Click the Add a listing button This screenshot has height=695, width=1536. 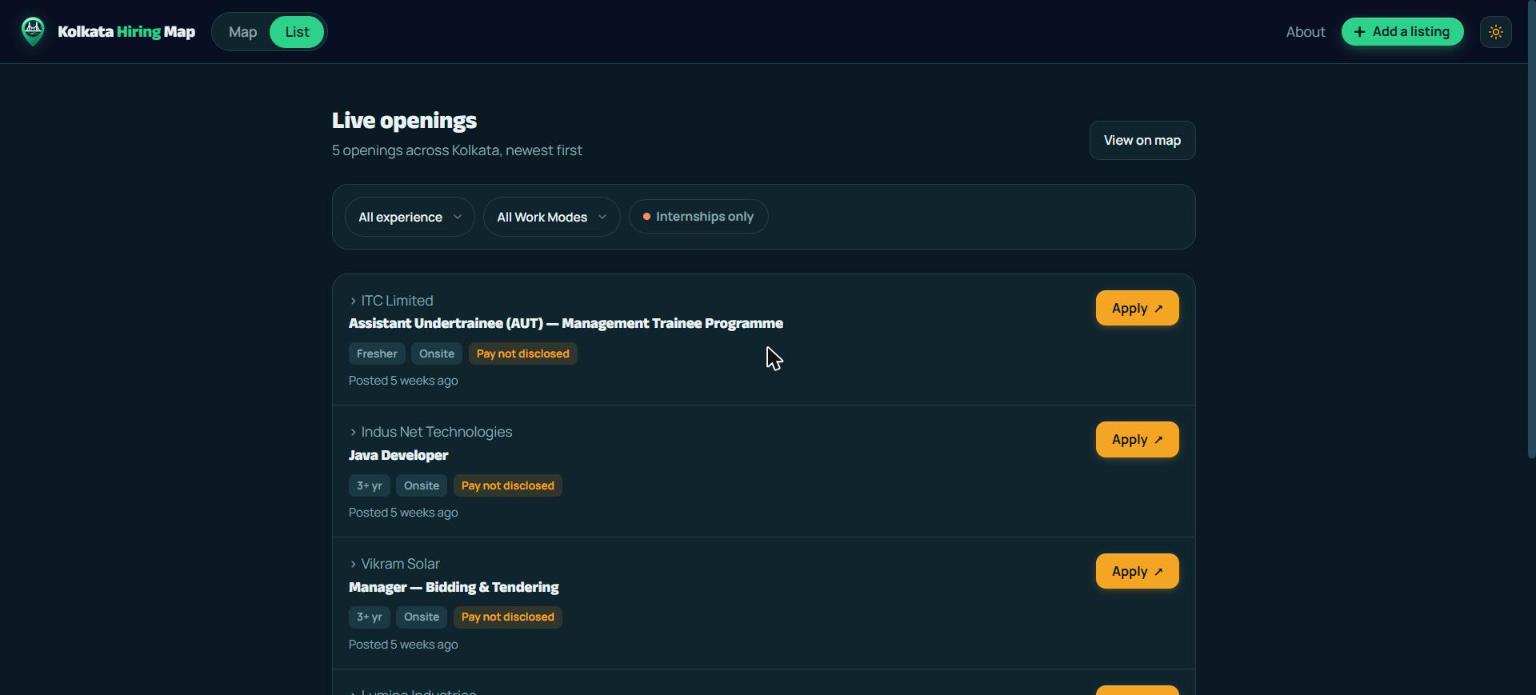click(1402, 32)
